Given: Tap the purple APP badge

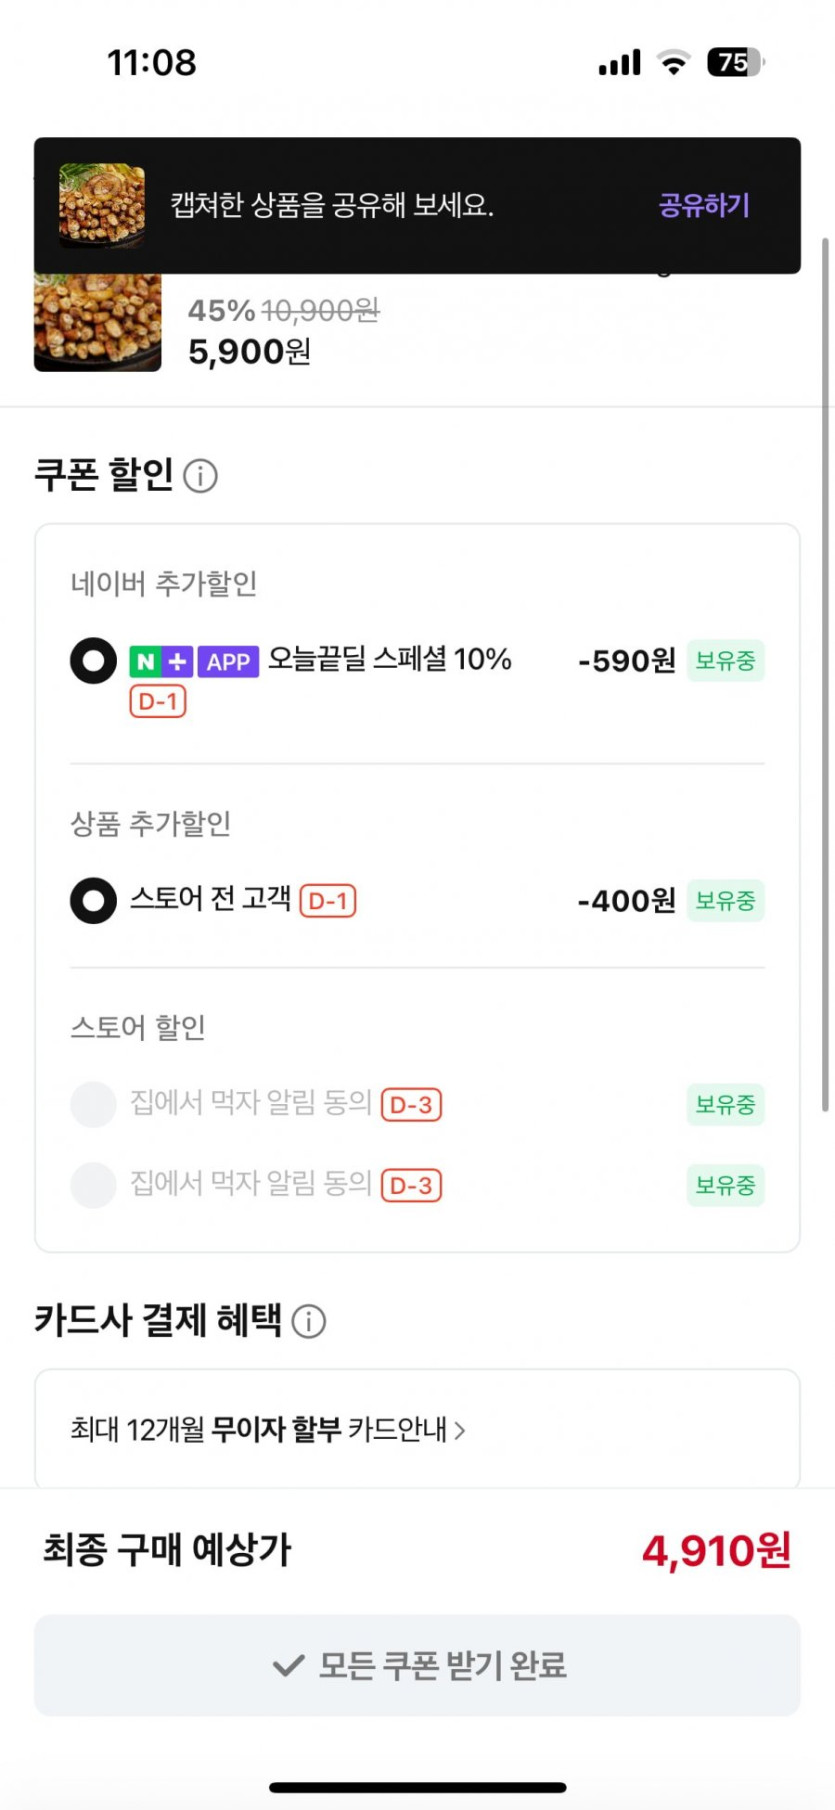Looking at the screenshot, I should (x=228, y=662).
